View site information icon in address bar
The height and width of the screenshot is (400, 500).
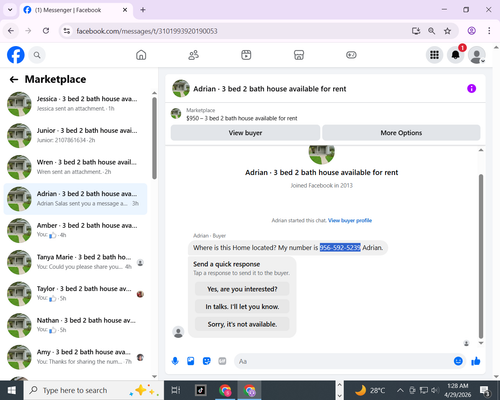pyautogui.click(x=67, y=31)
